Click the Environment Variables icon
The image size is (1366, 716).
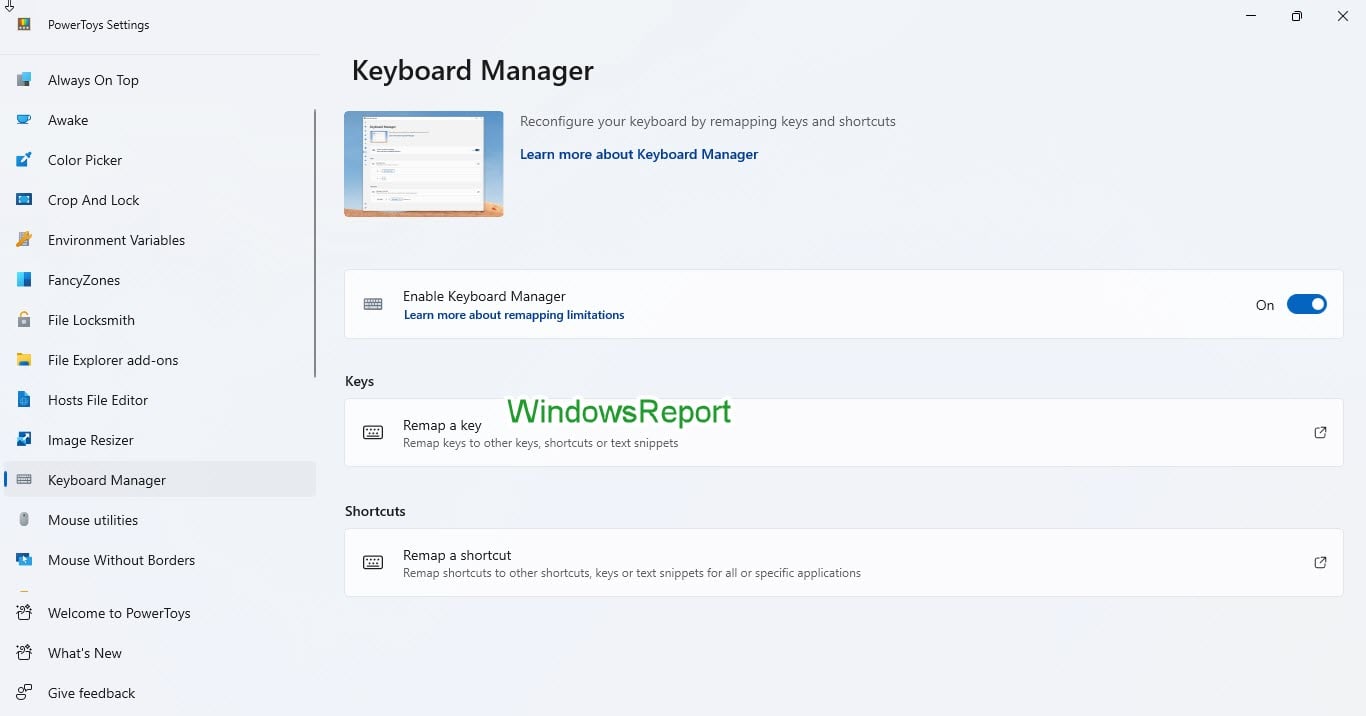click(x=24, y=240)
